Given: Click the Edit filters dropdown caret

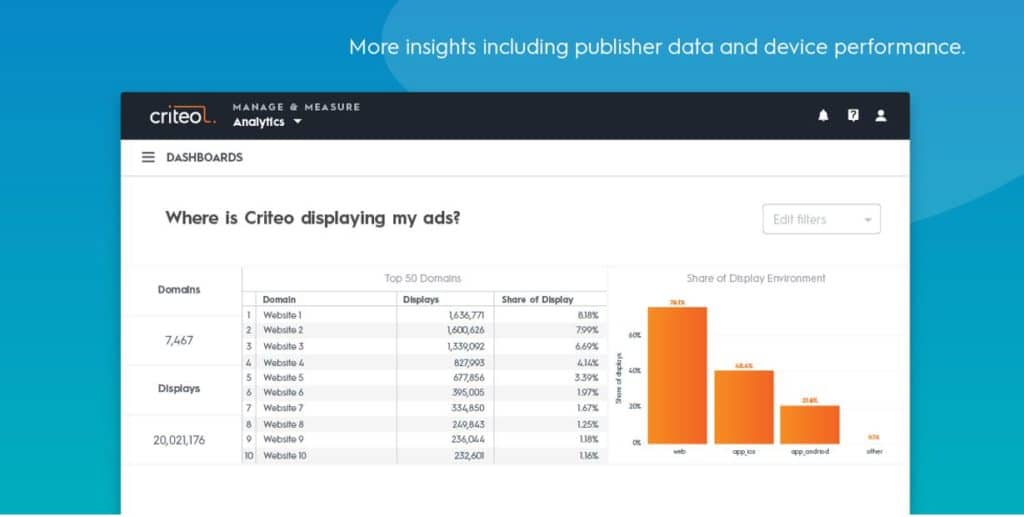Looking at the screenshot, I should pos(868,220).
